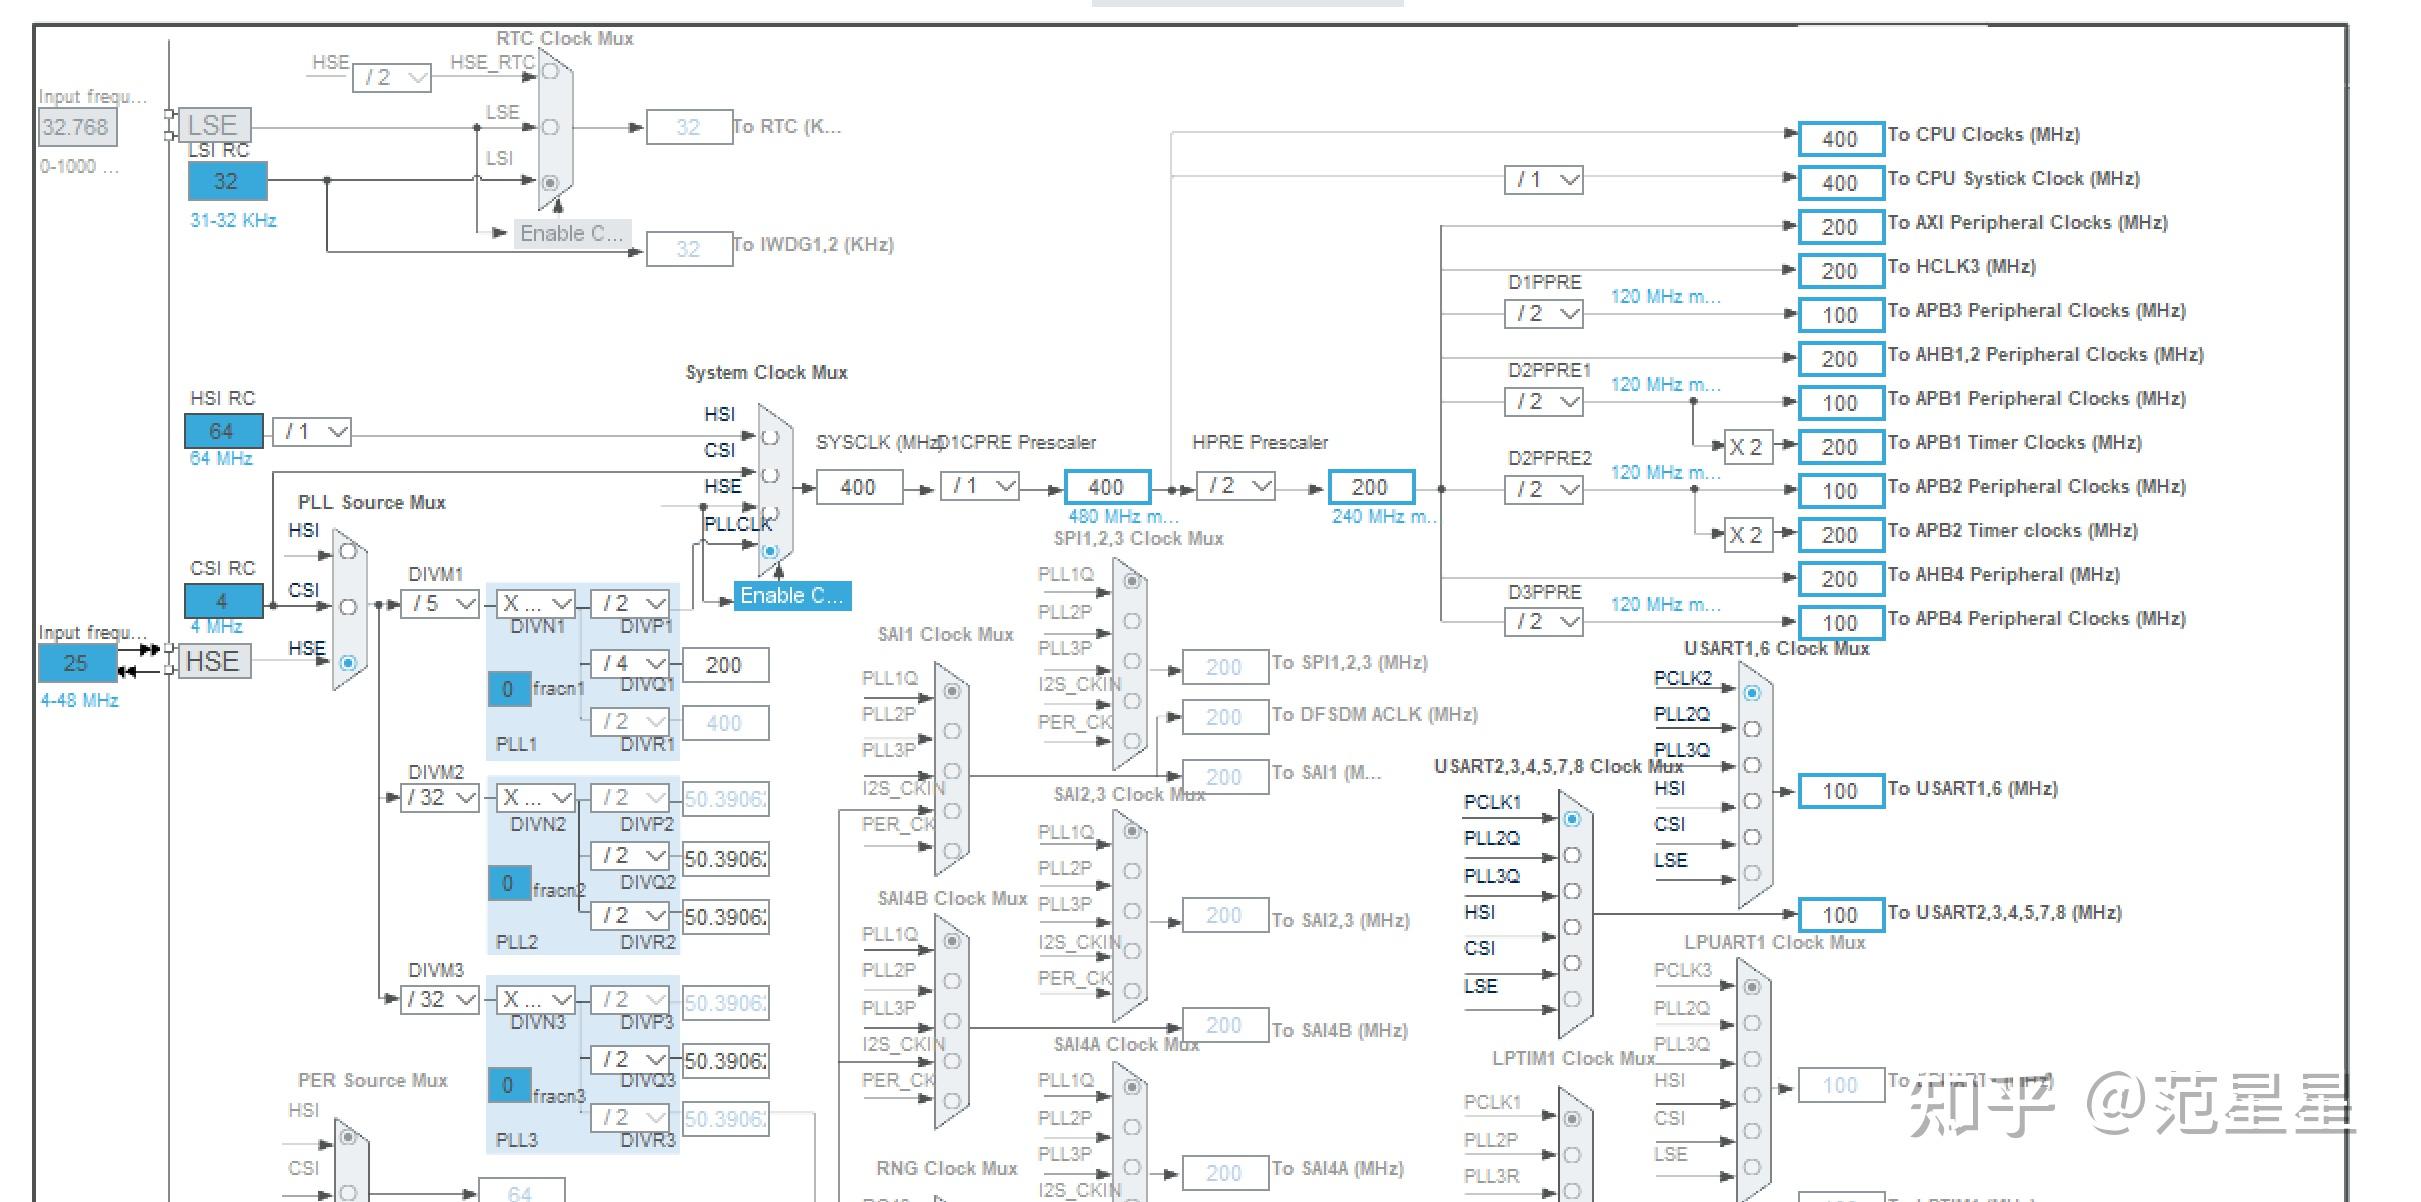Open the D1PPRE /2 dropdown
Screen dimensions: 2421x1202
click(1544, 314)
